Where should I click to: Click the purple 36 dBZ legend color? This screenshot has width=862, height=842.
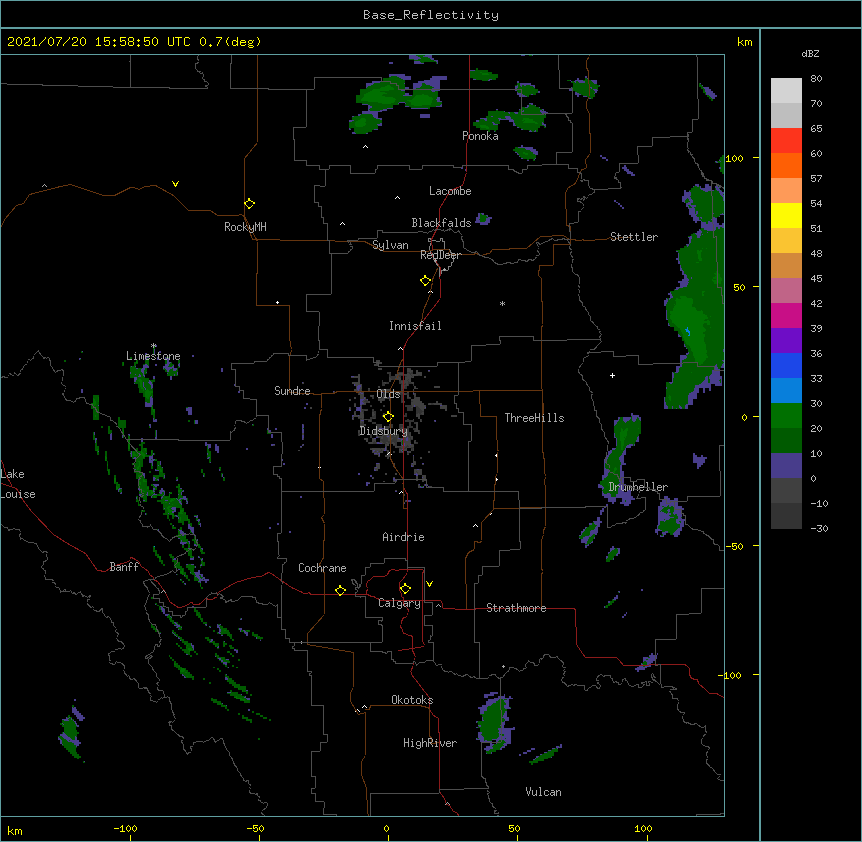click(x=786, y=341)
